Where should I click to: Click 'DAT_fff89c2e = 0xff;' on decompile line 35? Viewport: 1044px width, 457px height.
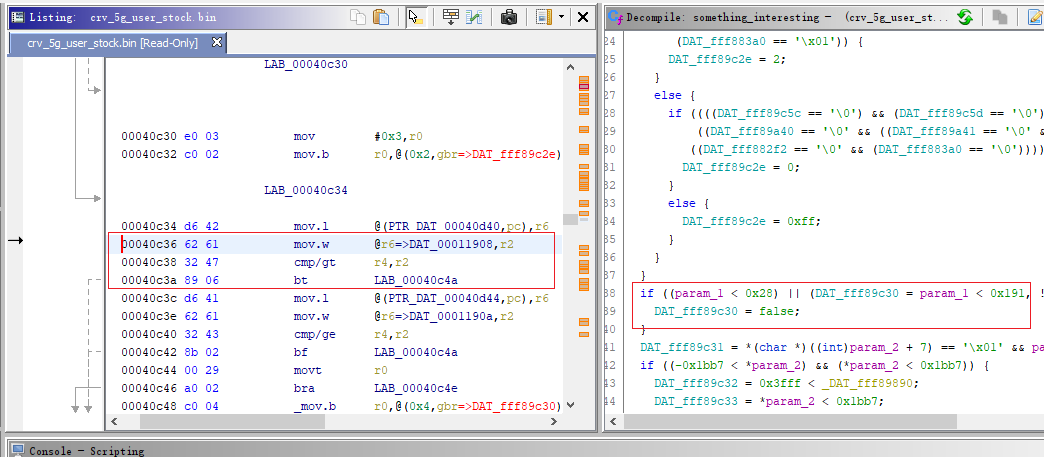751,221
